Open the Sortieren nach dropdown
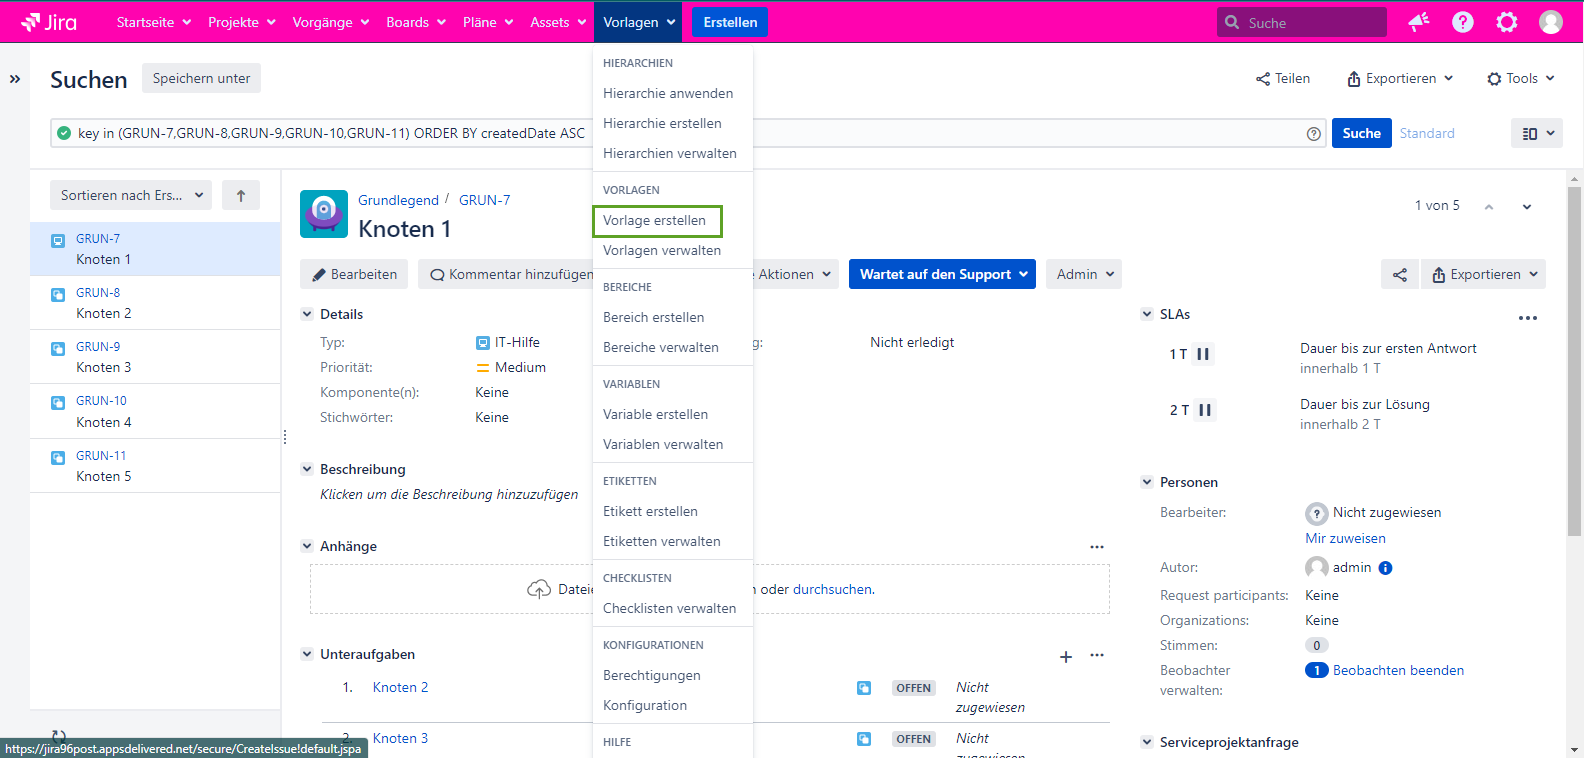1584x758 pixels. coord(131,196)
